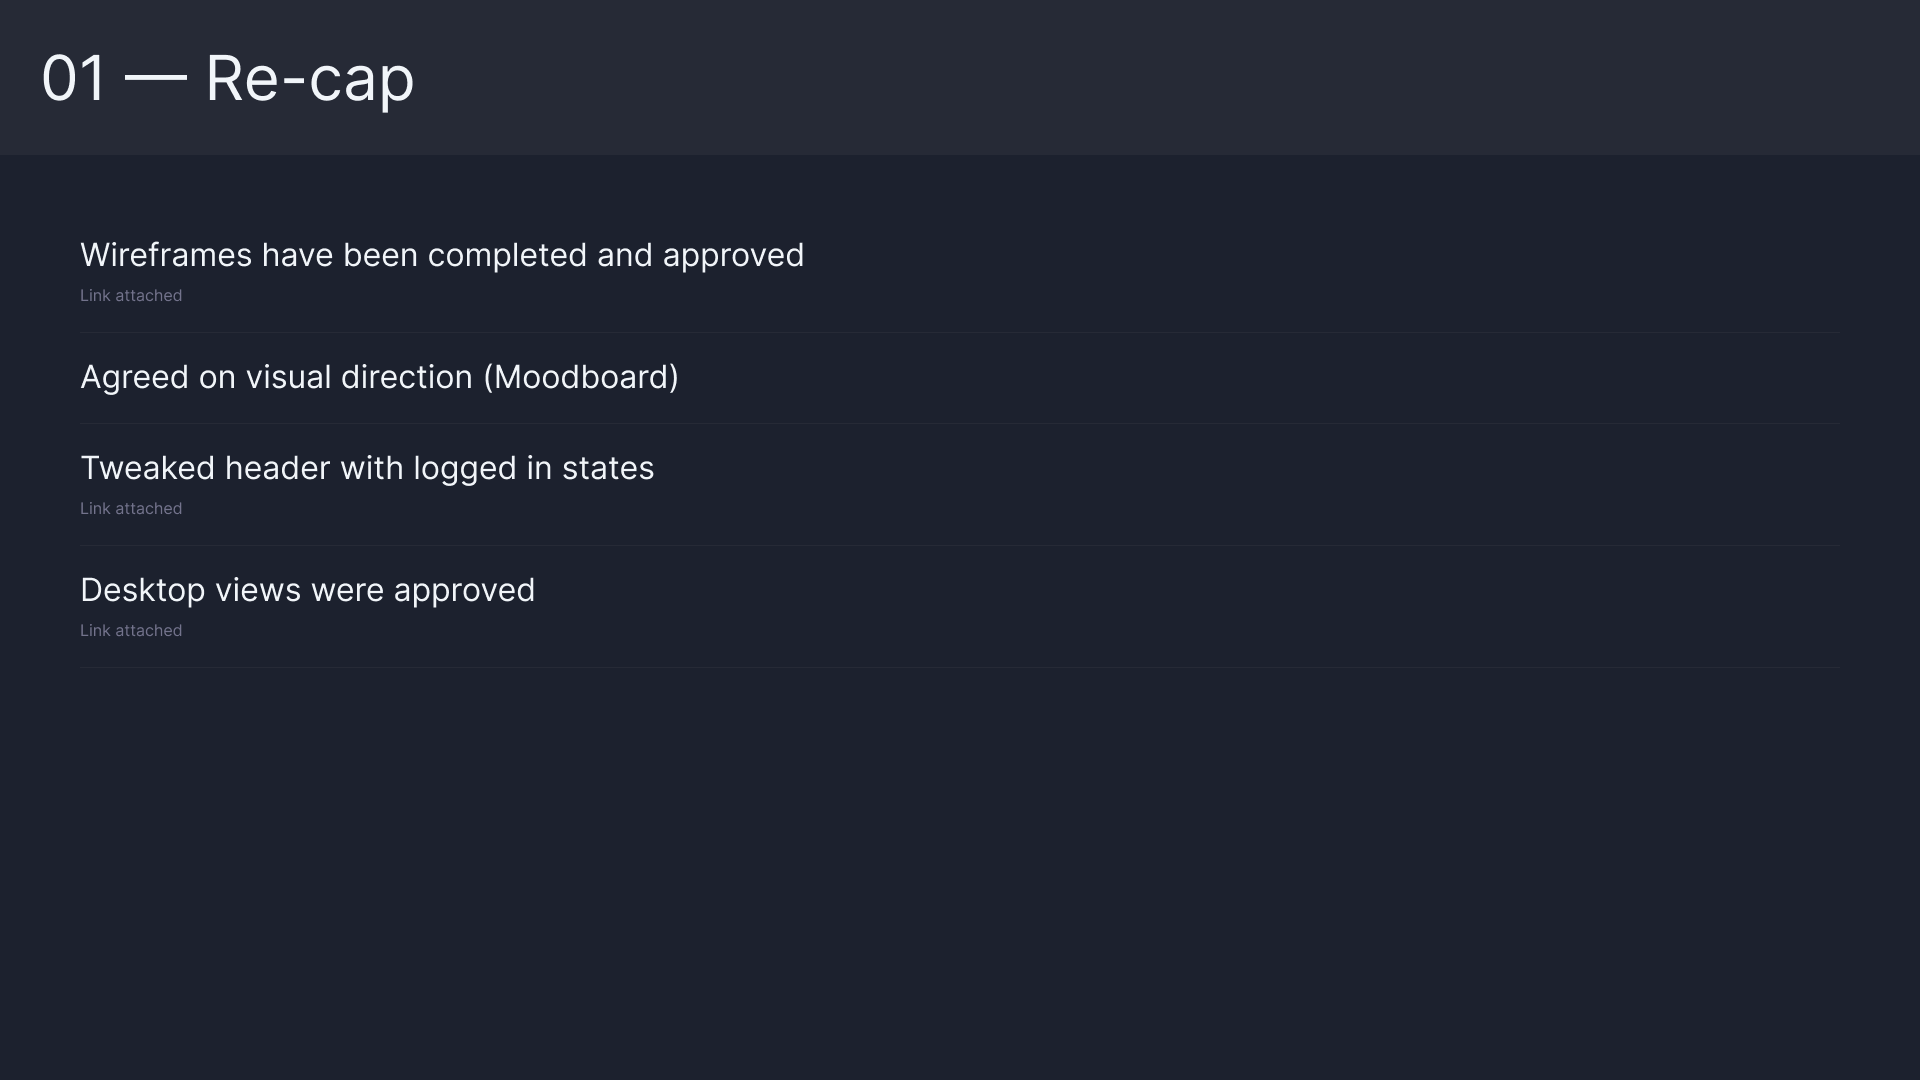The width and height of the screenshot is (1920, 1080).
Task: Click the "01" section number in the title
Action: [73, 78]
